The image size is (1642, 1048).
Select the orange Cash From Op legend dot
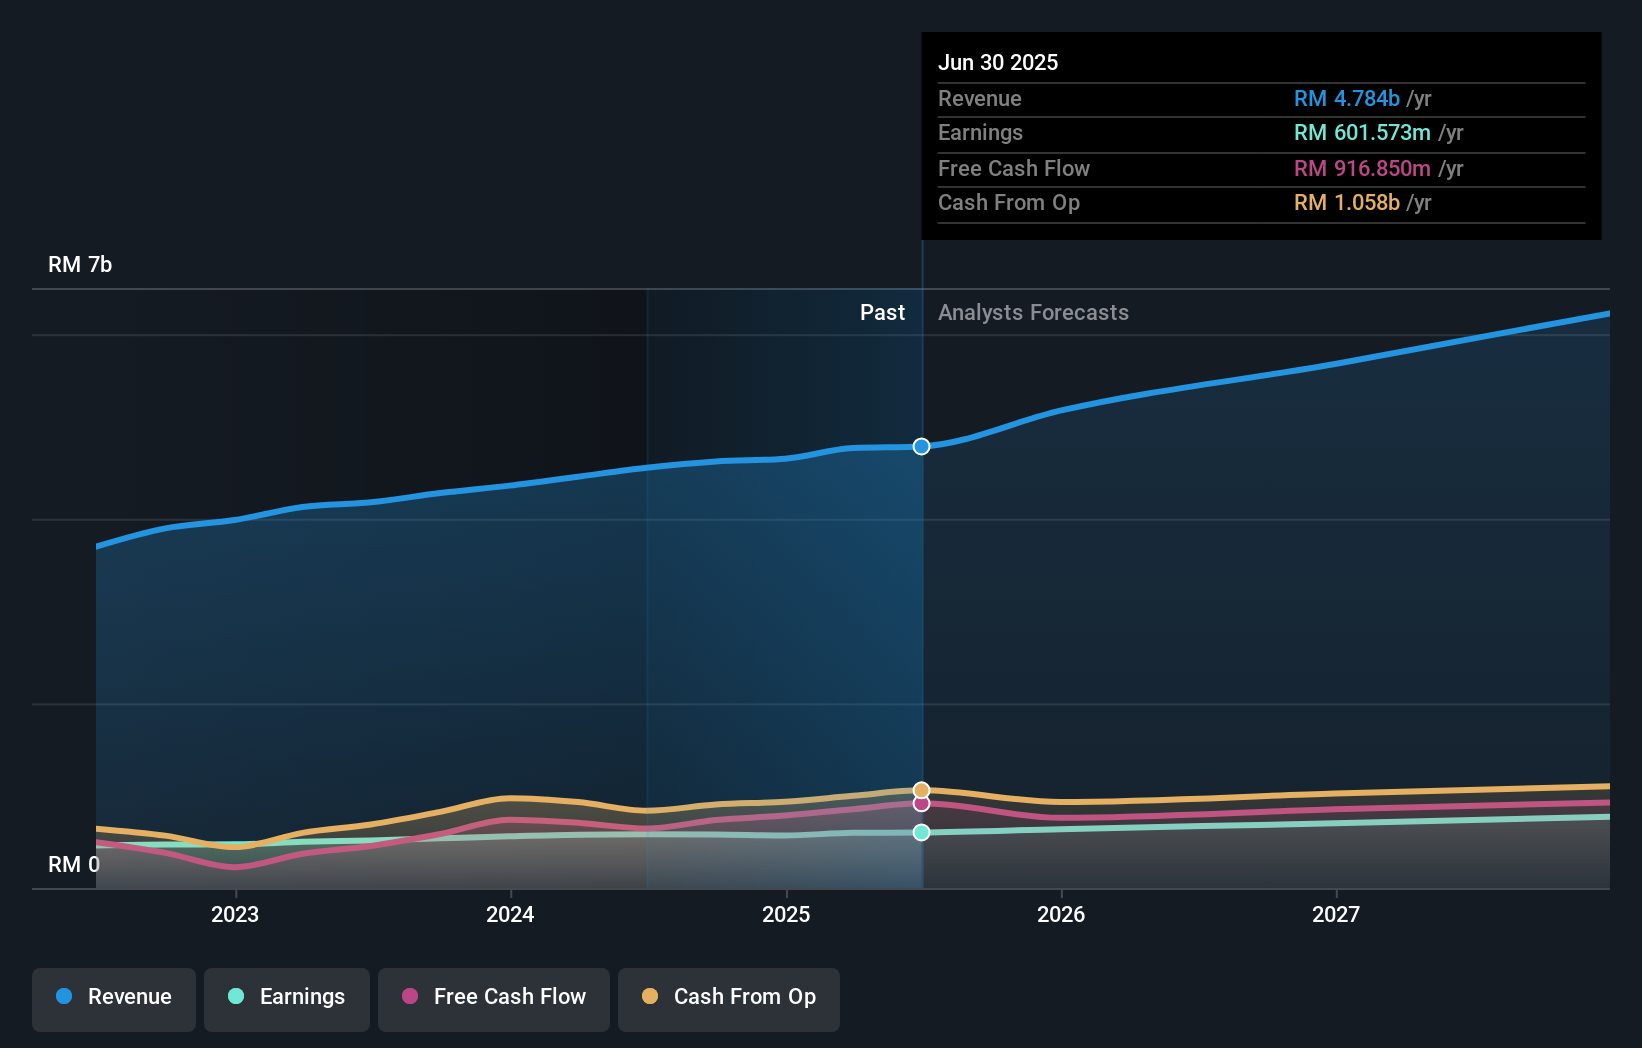coord(649,997)
